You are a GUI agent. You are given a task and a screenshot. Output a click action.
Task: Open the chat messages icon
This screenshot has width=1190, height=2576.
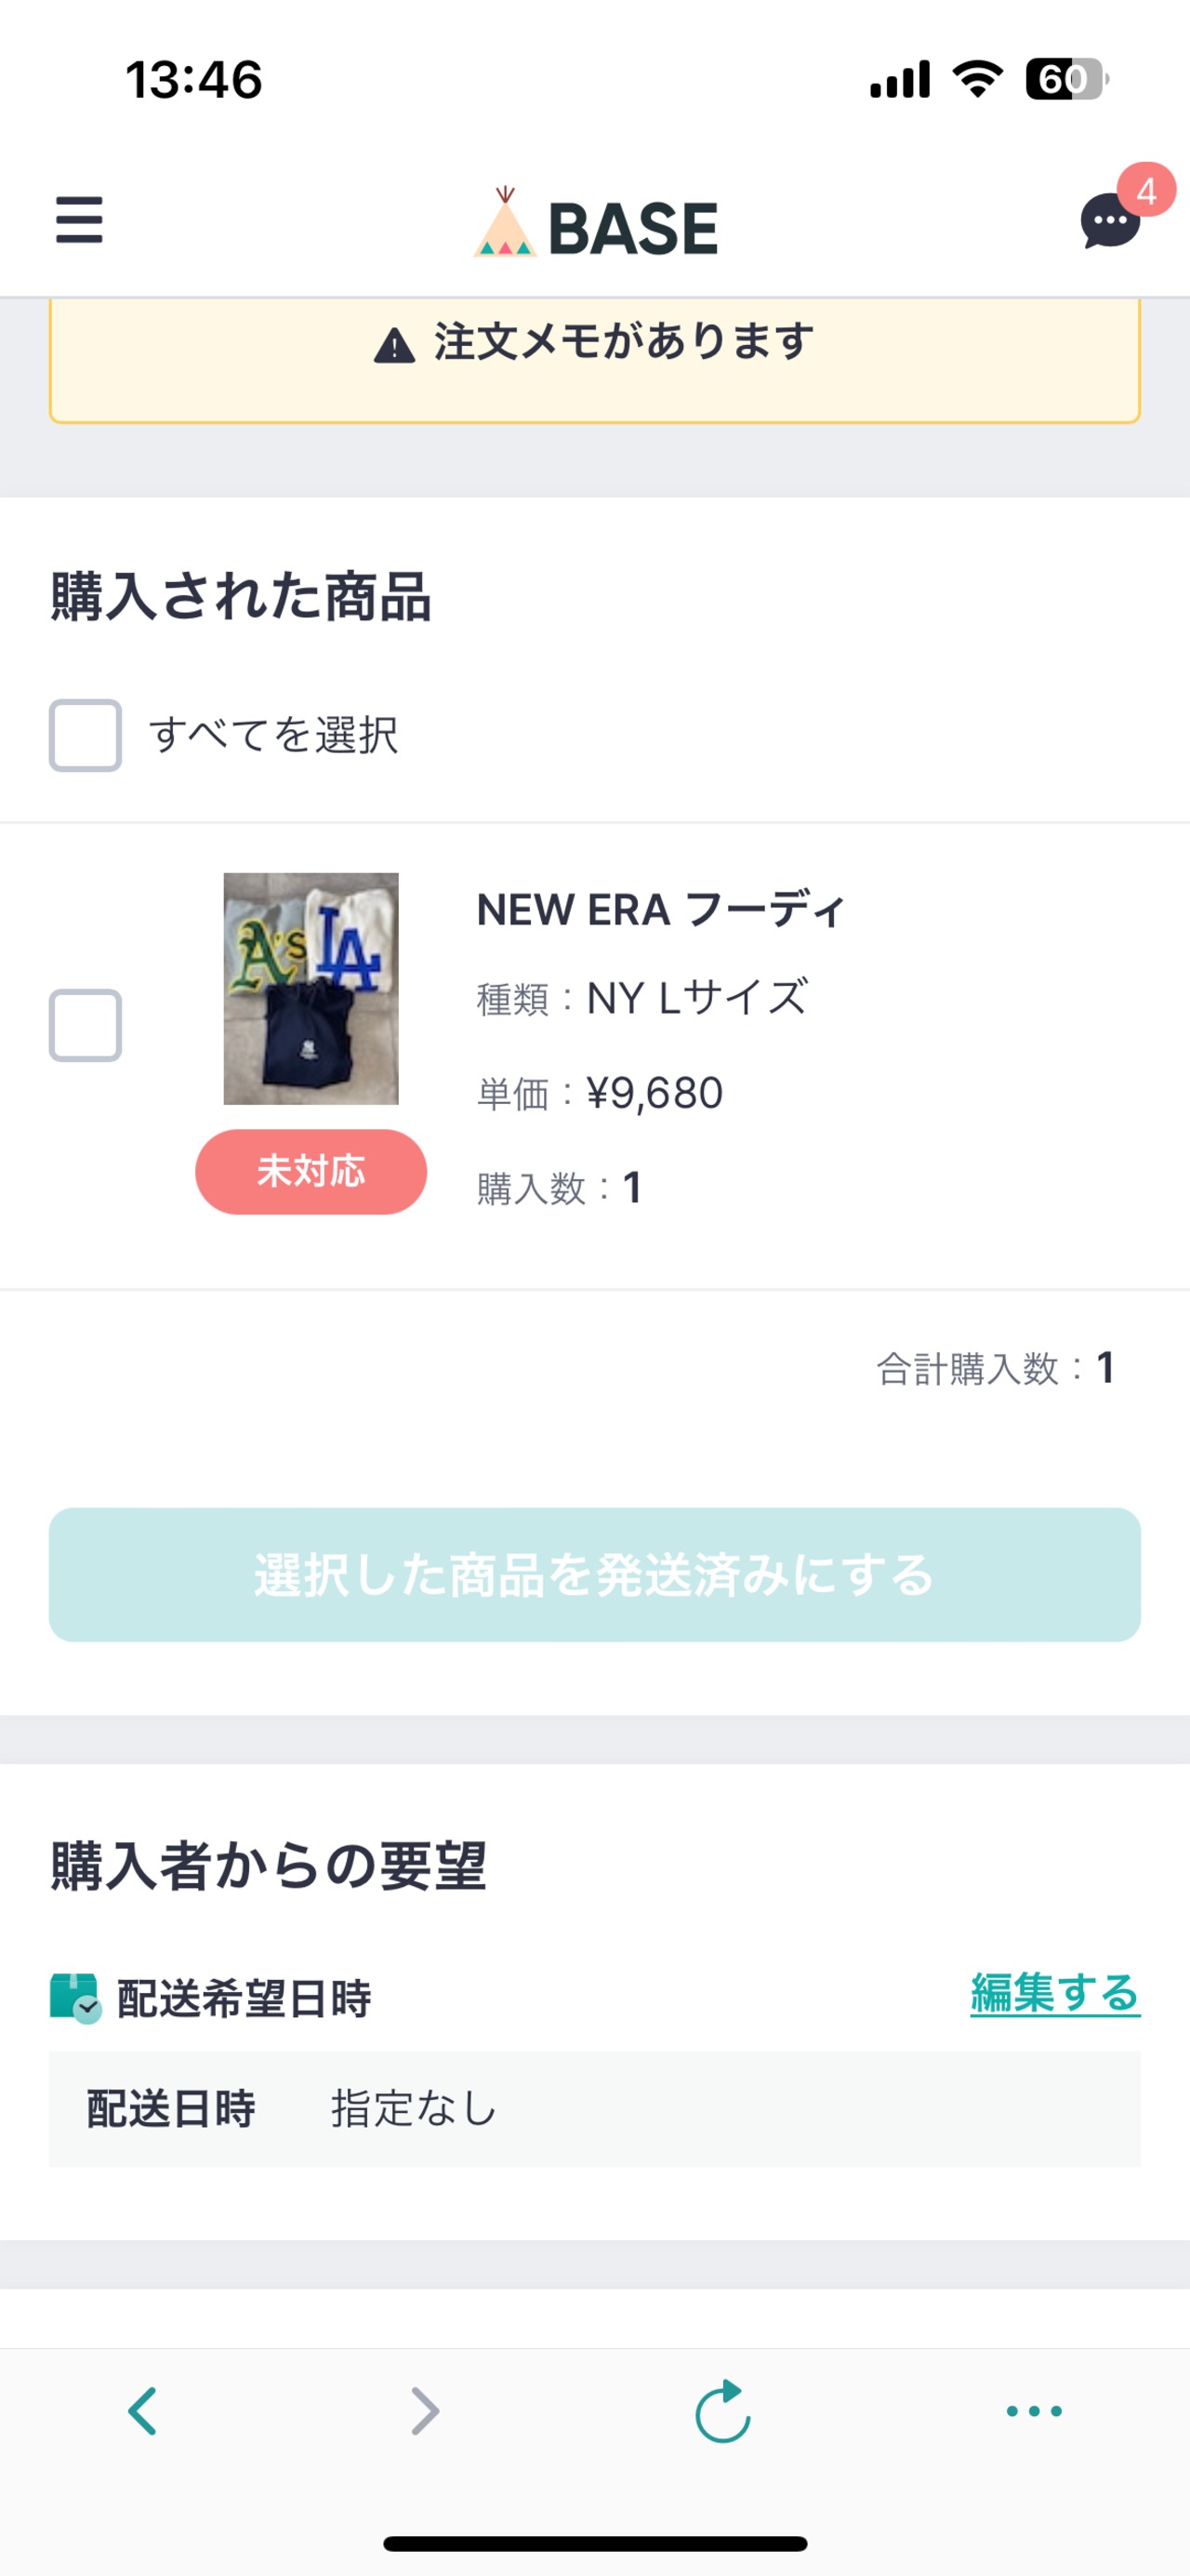tap(1109, 222)
